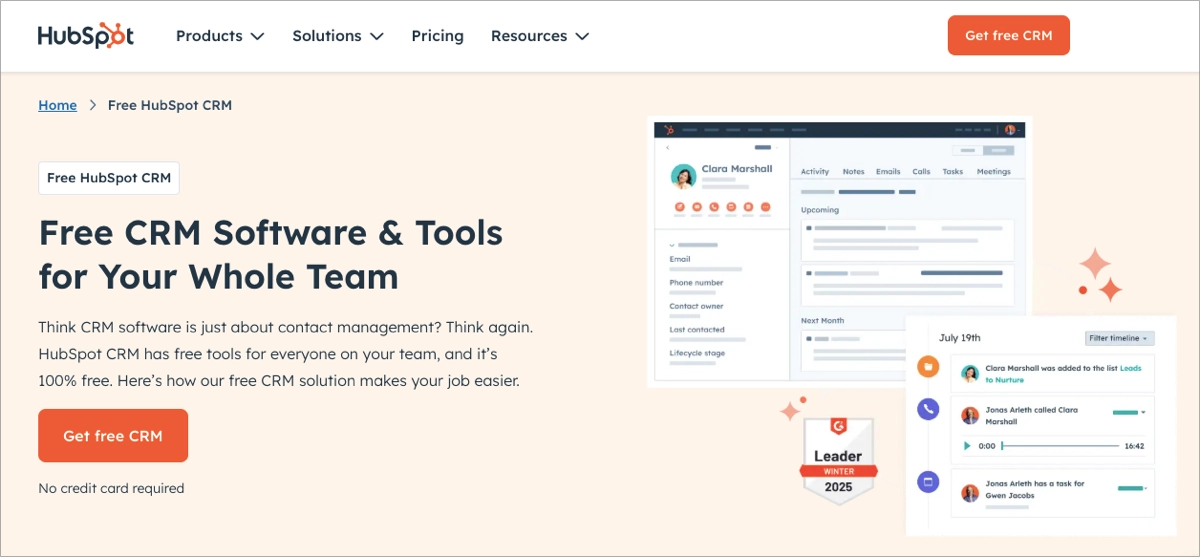Click the orange folder icon in the timeline
The width and height of the screenshot is (1200, 557).
coord(928,366)
